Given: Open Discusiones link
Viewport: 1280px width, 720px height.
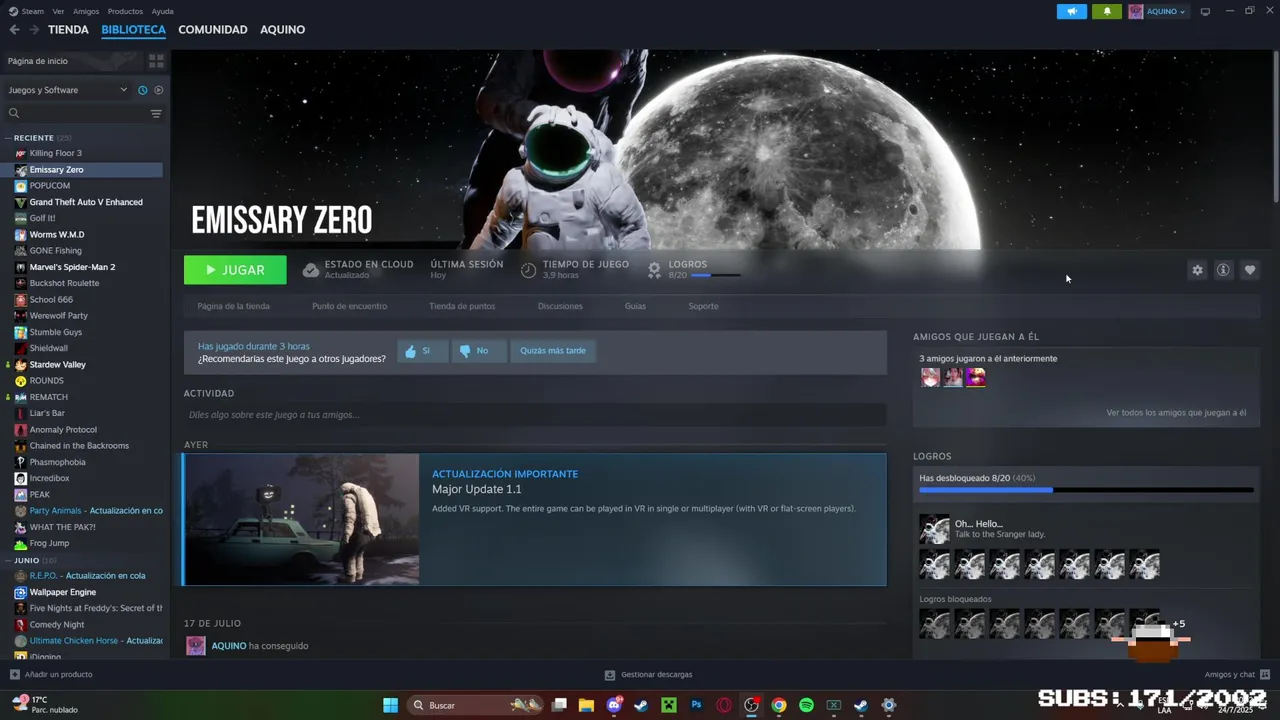Looking at the screenshot, I should pyautogui.click(x=560, y=306).
